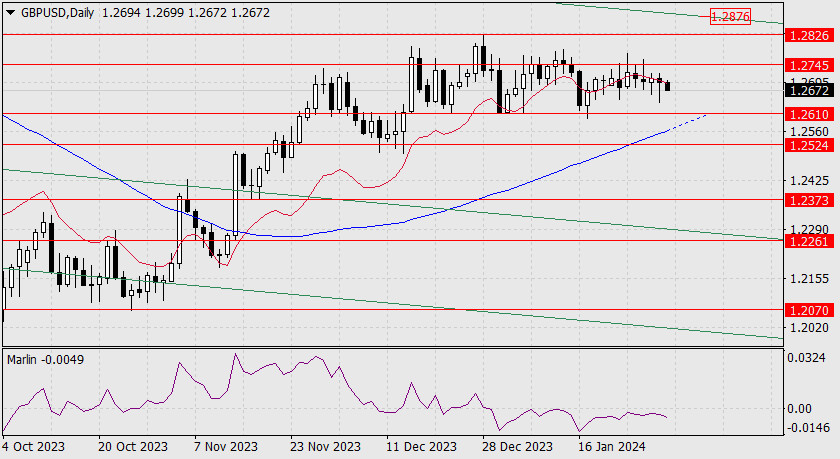Click the 23 Nov 2023 date label

pyautogui.click(x=325, y=447)
